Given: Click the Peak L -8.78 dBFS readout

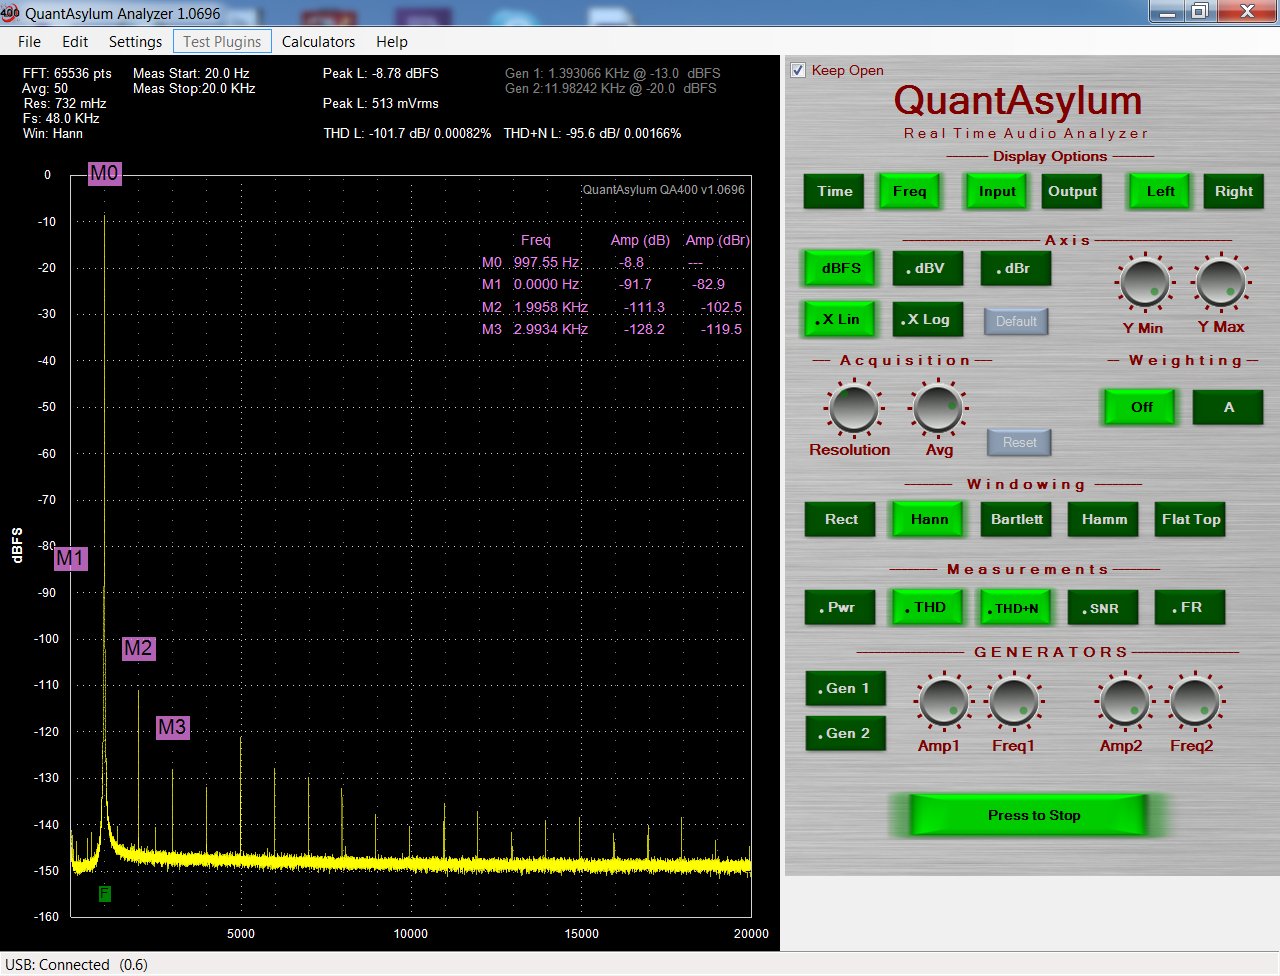Looking at the screenshot, I should pyautogui.click(x=381, y=73).
